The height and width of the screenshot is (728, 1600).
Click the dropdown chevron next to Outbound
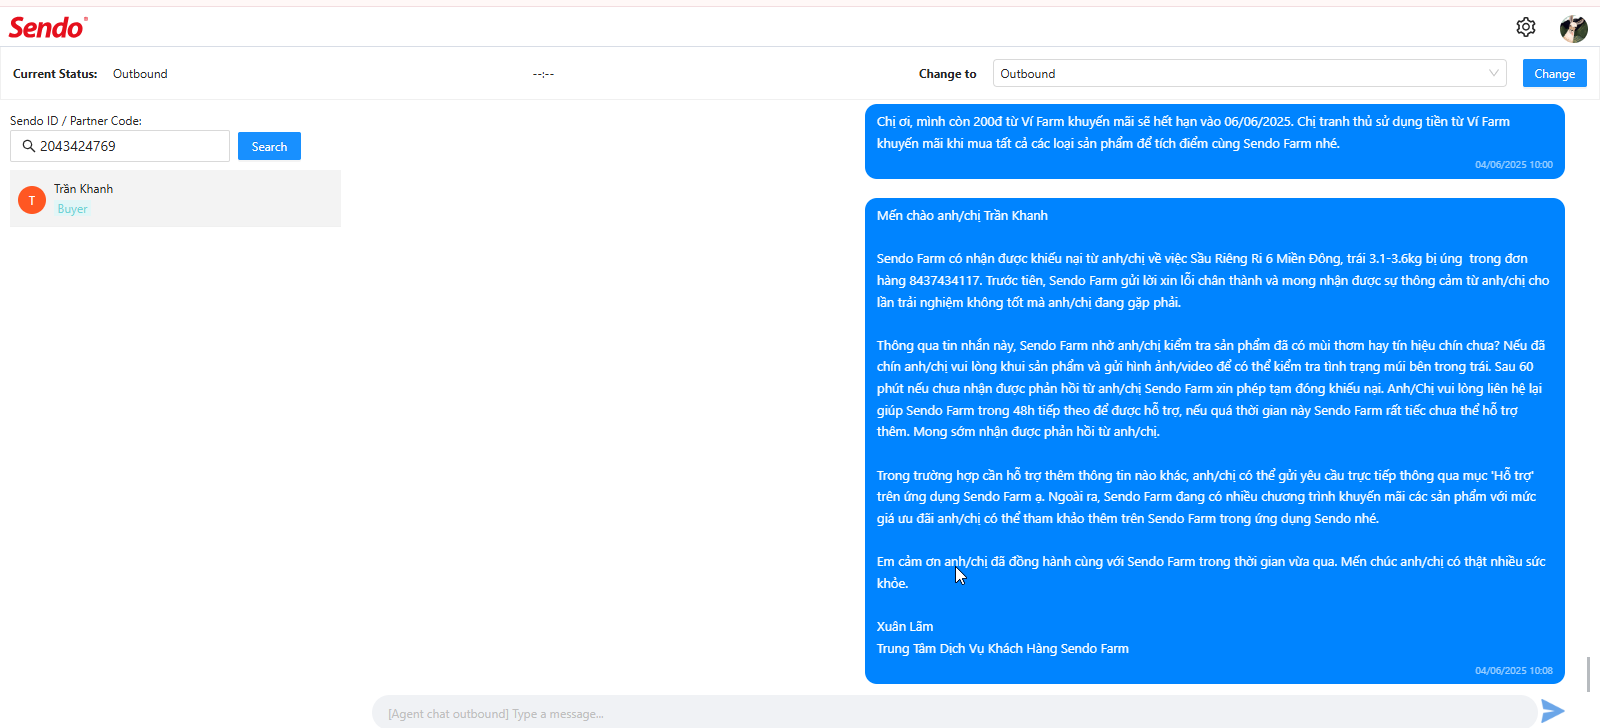point(1494,73)
